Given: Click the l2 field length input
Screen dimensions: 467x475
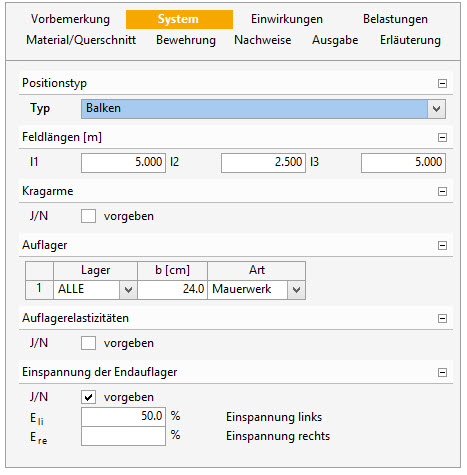Looking at the screenshot, I should point(263,163).
